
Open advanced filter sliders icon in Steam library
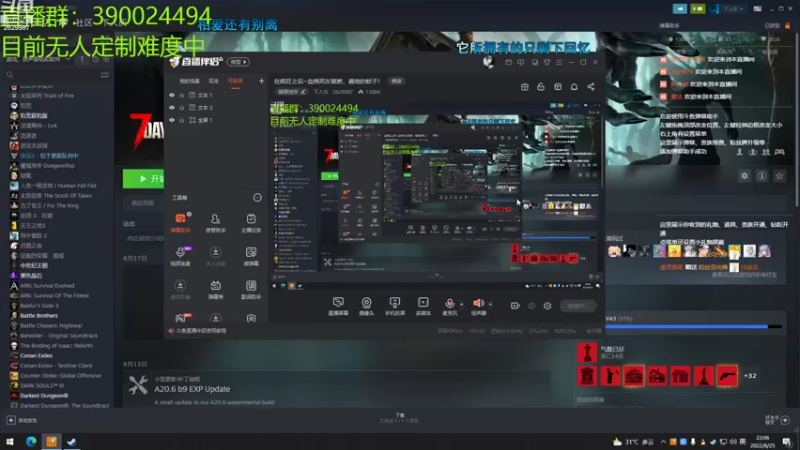click(x=105, y=75)
